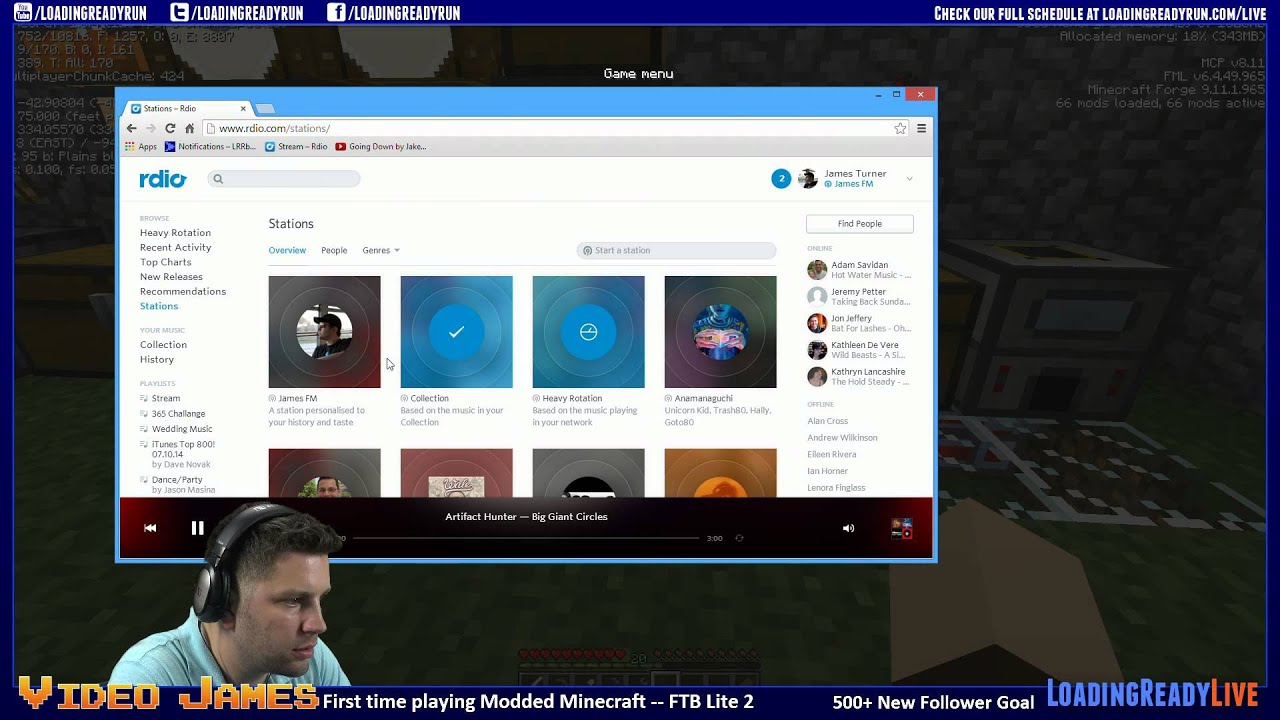Open Alan Cross offline profile
The width and height of the screenshot is (1280, 720).
(827, 421)
